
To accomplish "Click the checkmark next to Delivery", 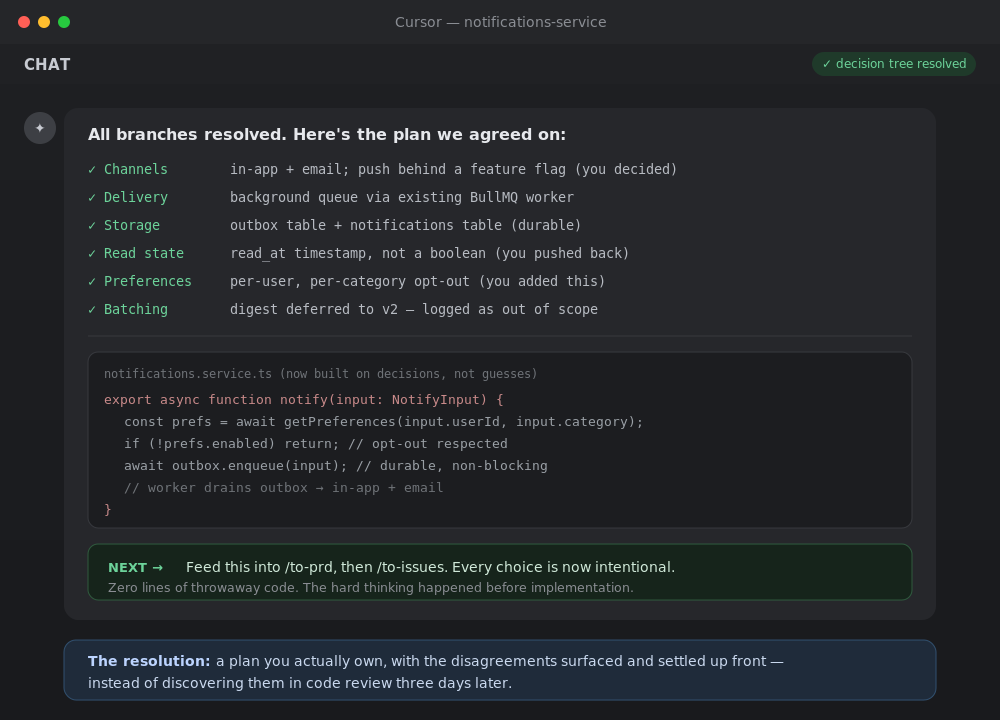I will 92,198.
